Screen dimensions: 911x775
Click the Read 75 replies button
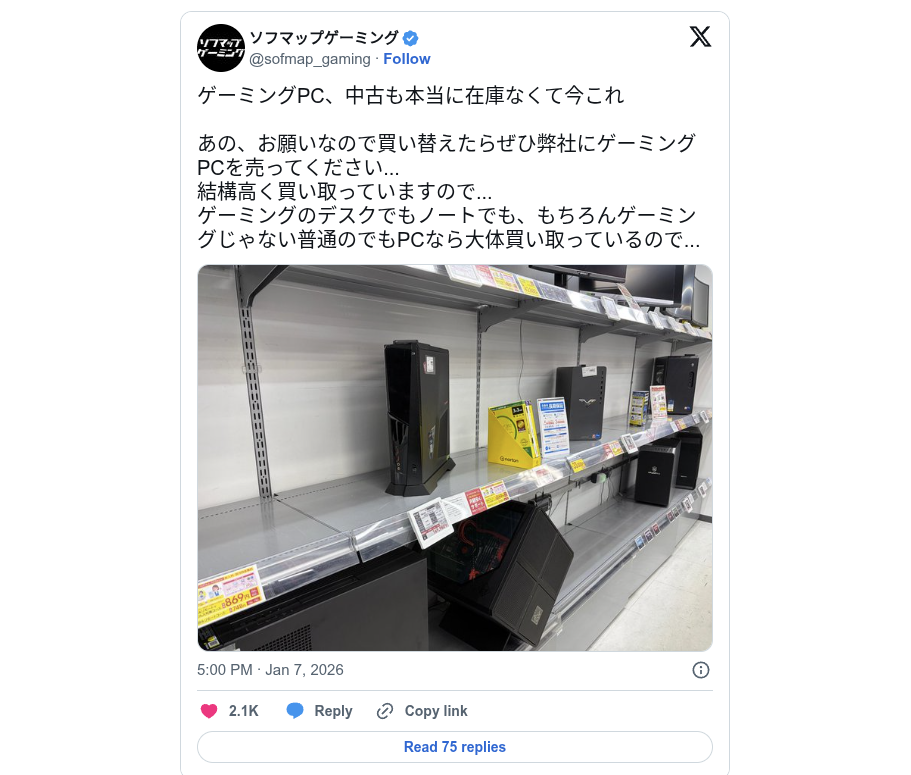(x=455, y=747)
